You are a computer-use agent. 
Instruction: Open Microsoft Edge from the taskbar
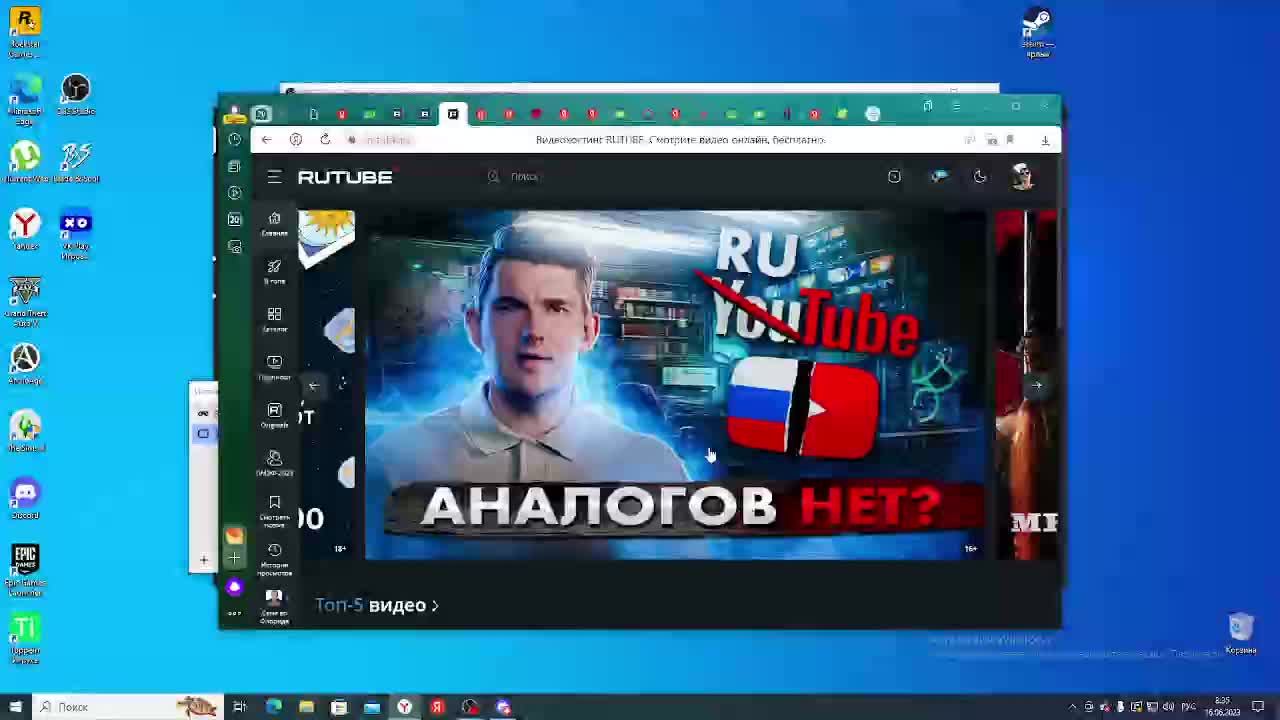(x=273, y=707)
